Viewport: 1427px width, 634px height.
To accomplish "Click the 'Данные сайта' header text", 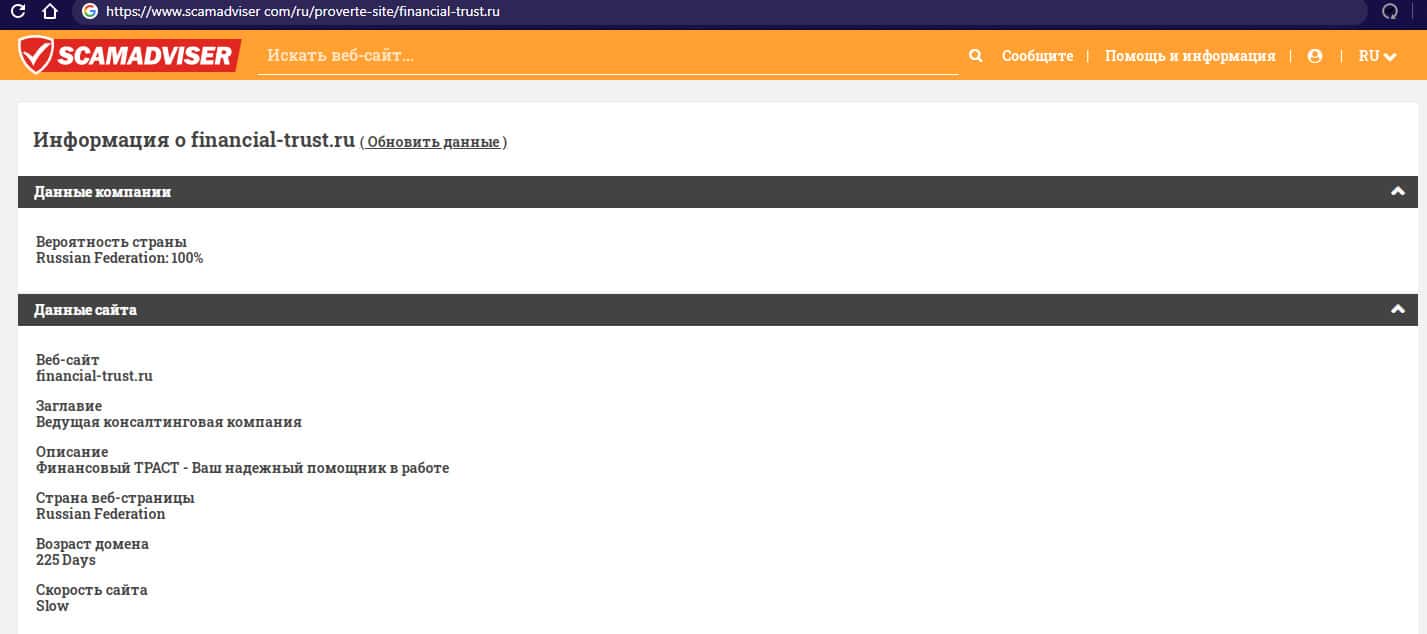I will [86, 310].
